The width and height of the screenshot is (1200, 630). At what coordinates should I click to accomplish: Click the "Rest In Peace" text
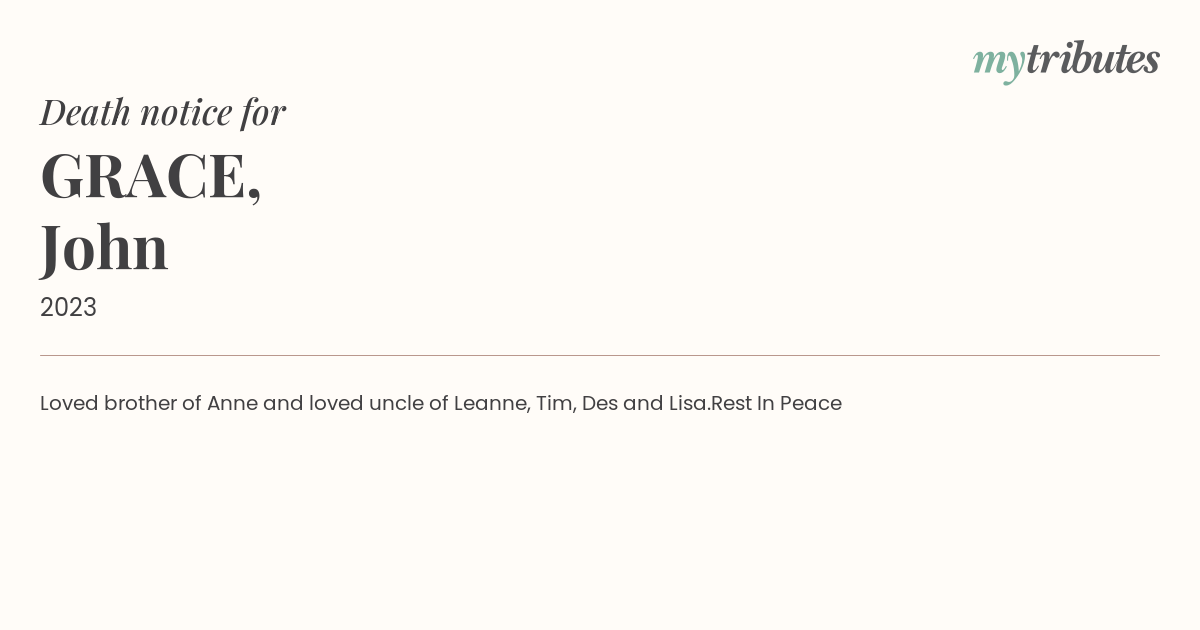pyautogui.click(x=776, y=403)
